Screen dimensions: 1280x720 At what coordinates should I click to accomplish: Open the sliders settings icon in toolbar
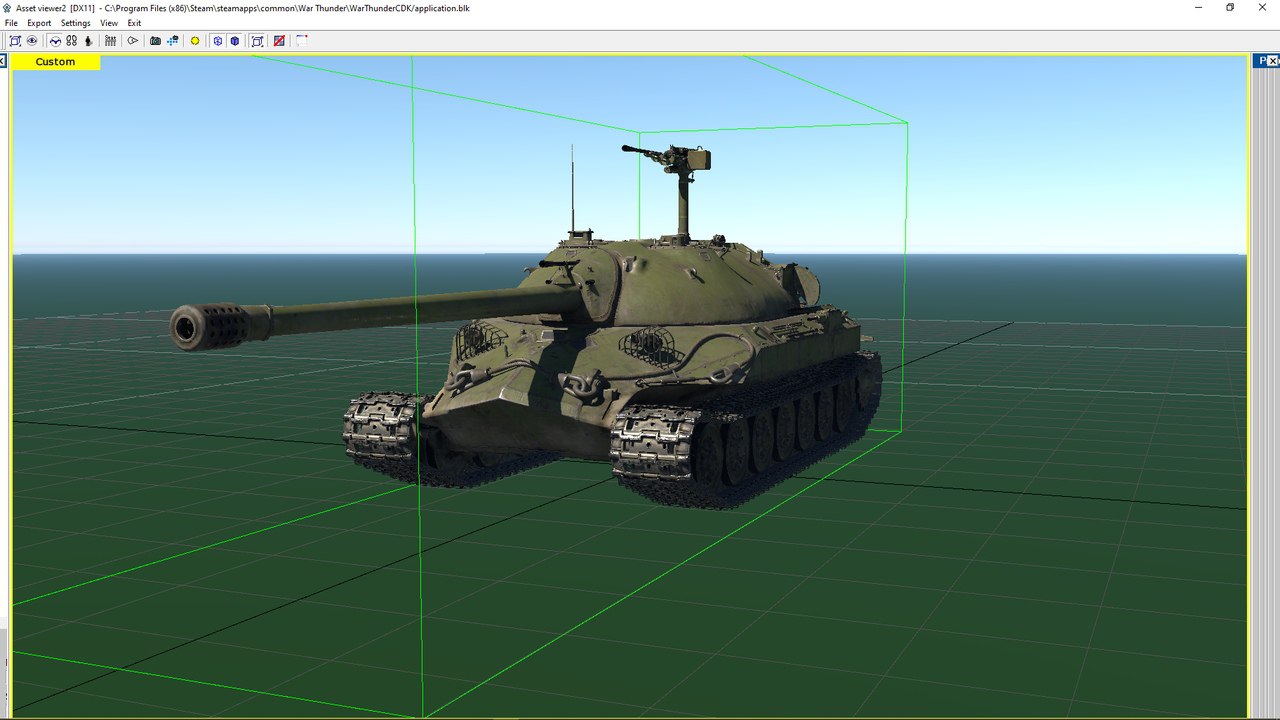[x=110, y=41]
